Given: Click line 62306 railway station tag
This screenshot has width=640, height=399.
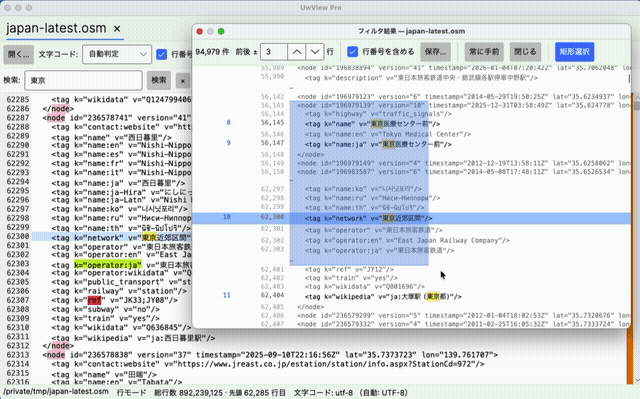Looking at the screenshot, I should click(x=119, y=291).
